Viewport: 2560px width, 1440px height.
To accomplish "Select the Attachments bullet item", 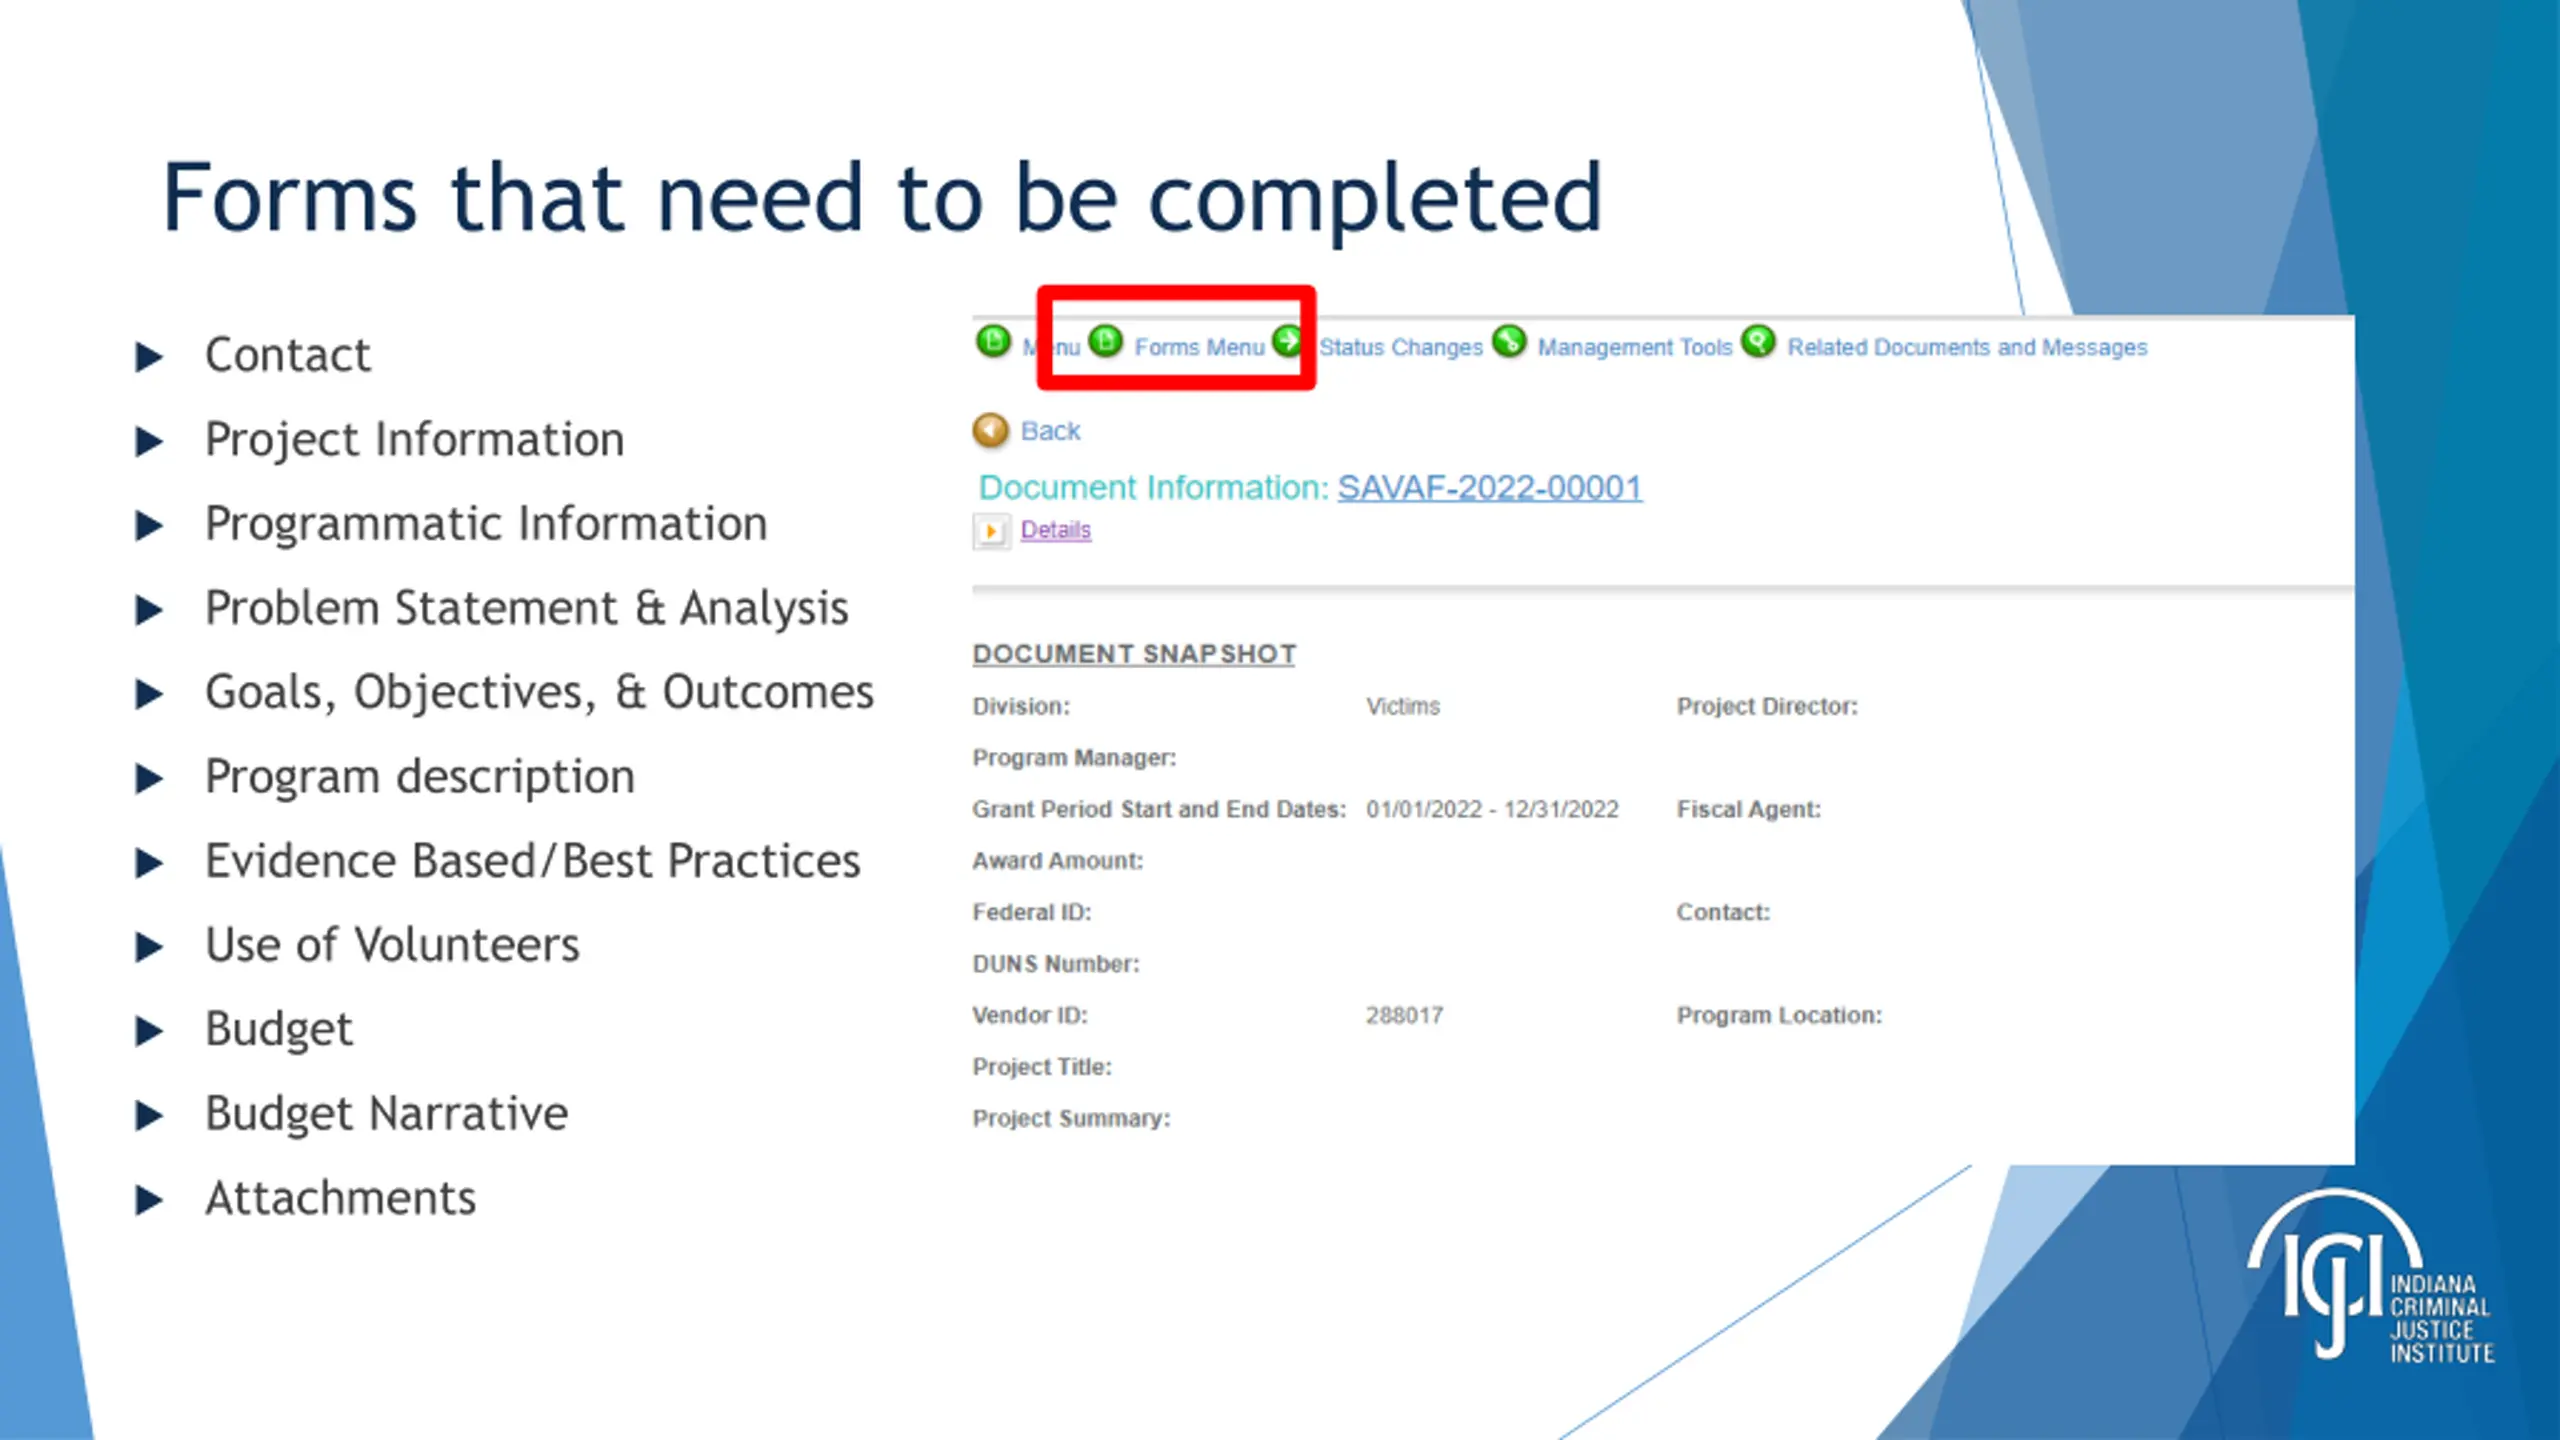I will 340,1198.
